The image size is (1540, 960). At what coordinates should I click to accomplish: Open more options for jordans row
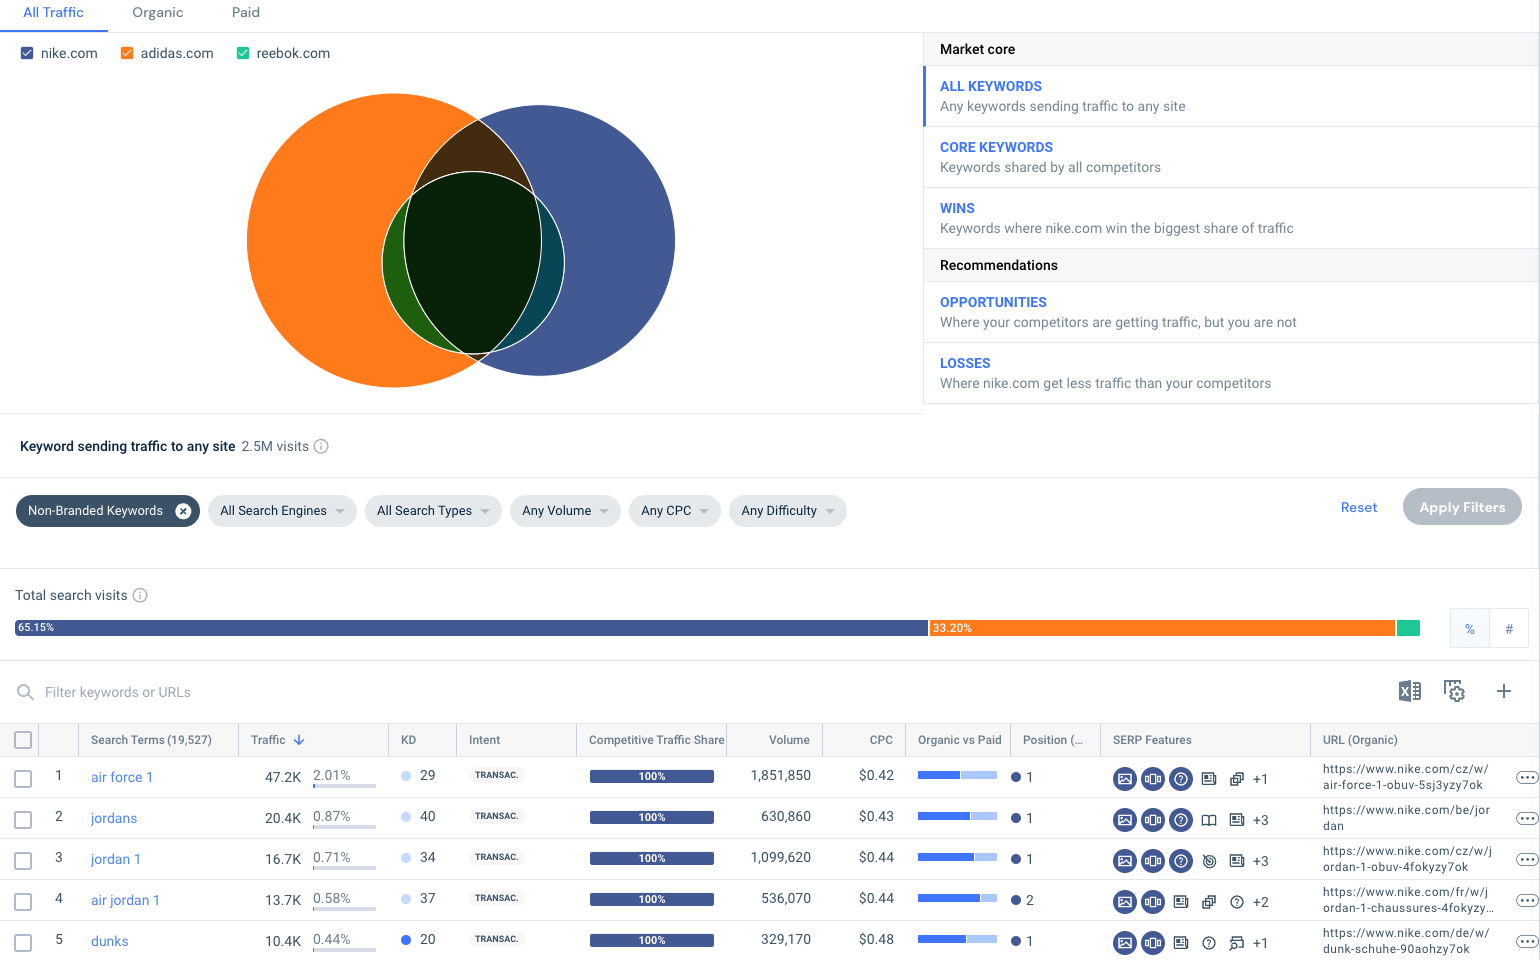1527,819
